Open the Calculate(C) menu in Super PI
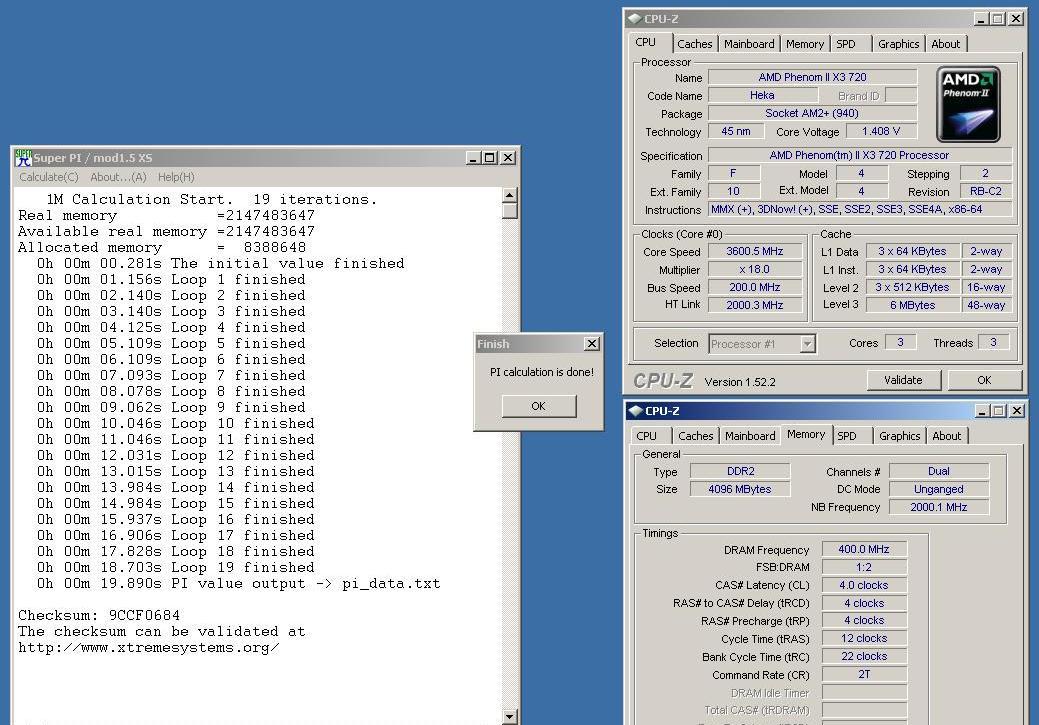 48,177
